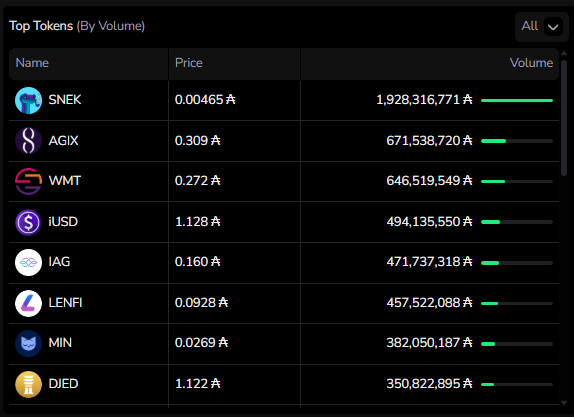
Task: Select the DJED token name
Action: [63, 384]
